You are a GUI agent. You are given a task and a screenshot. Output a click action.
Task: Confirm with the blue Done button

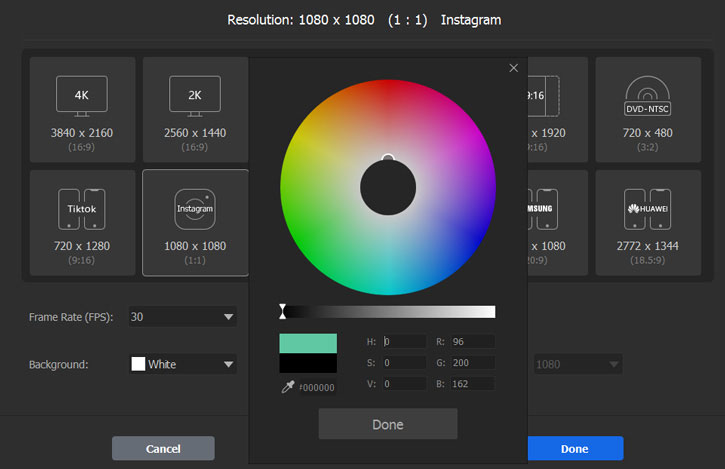[x=574, y=449]
